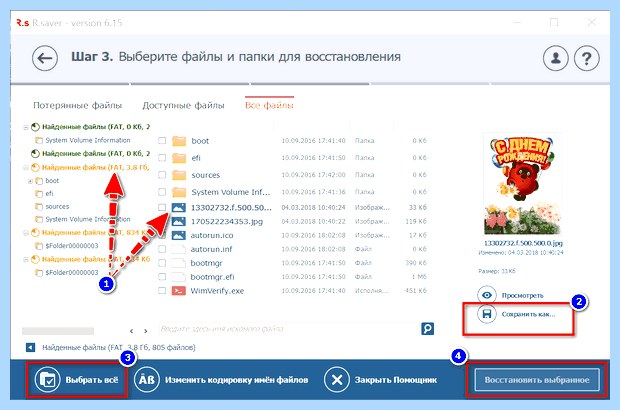Screen dimensions: 620x410
Task: Tick the checkbox for autorun.inf
Action: (162, 249)
